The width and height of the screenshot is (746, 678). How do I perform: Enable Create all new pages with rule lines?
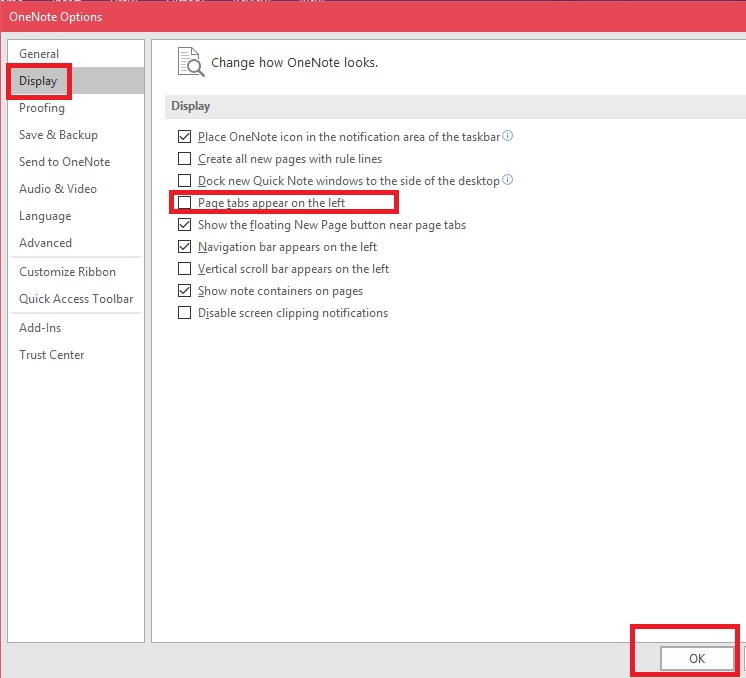[184, 158]
